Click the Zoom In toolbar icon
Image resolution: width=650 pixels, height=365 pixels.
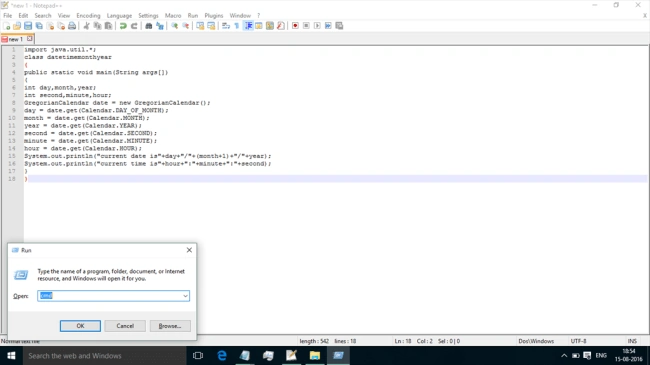pyautogui.click(x=175, y=26)
